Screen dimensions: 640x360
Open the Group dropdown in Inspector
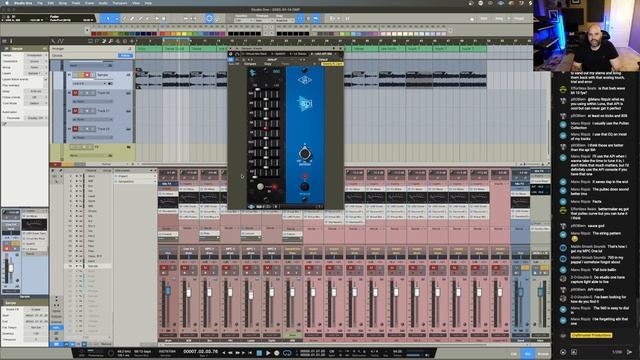[x=35, y=67]
